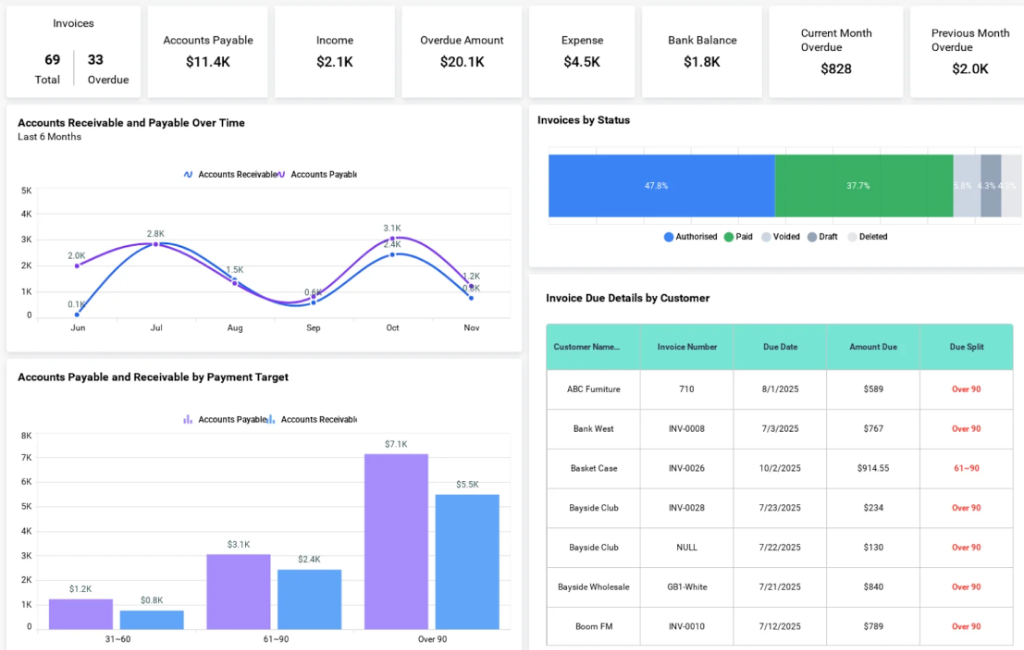Select the blue 47.8% Authorised bar segment
Screen dimensions: 1024x650
[x=662, y=186]
